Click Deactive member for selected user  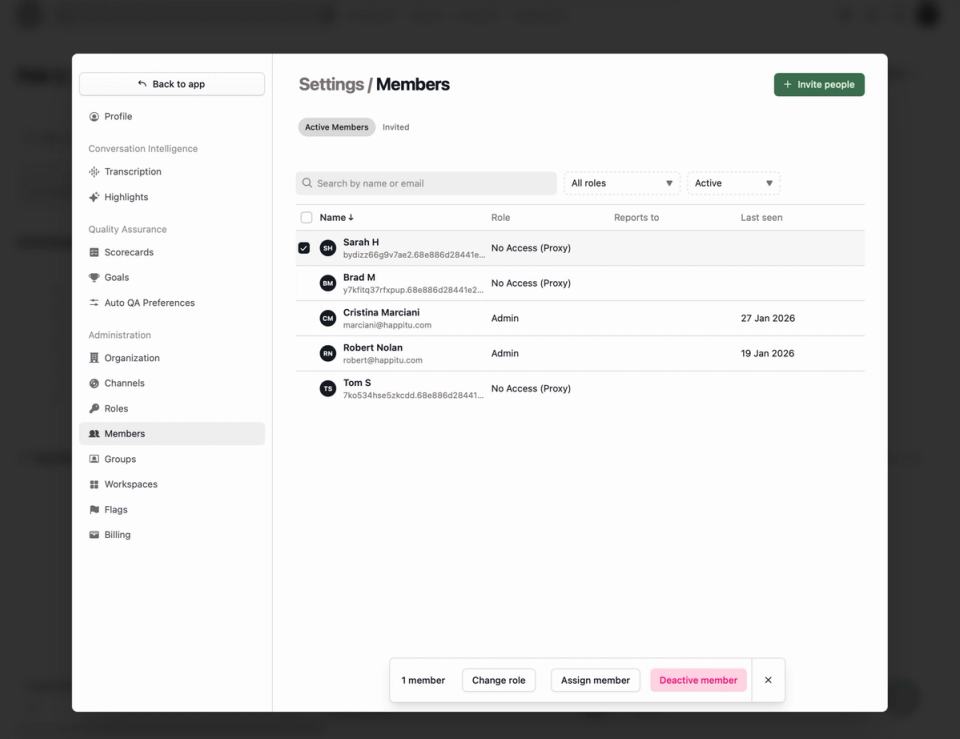698,680
